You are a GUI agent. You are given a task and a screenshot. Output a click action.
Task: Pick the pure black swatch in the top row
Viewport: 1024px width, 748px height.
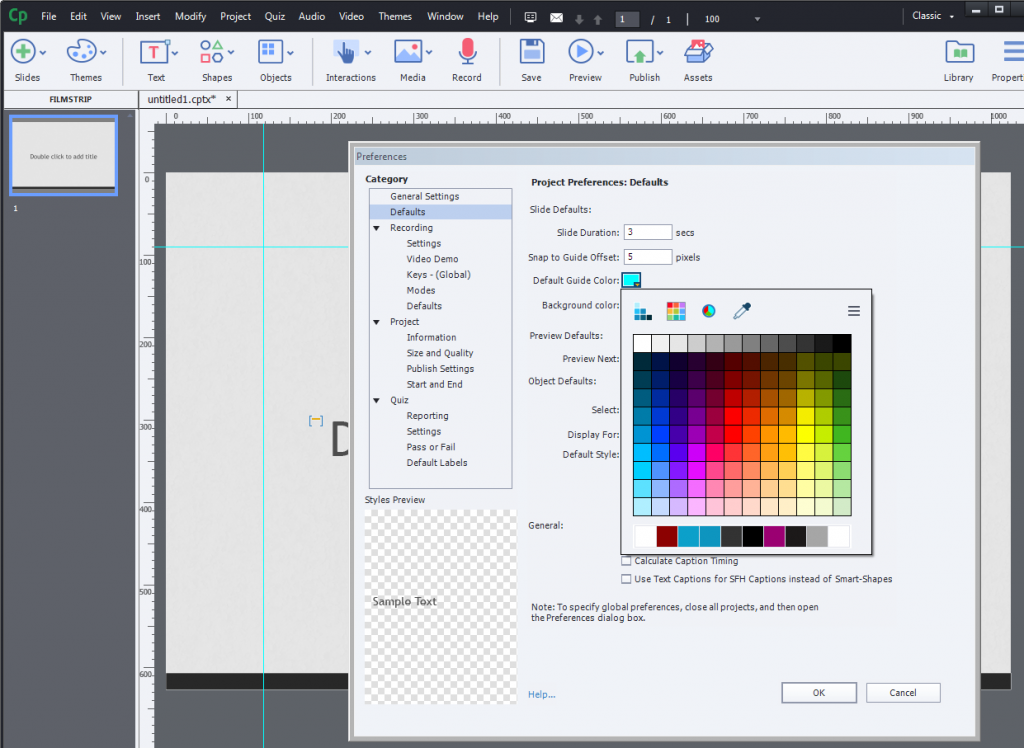842,344
